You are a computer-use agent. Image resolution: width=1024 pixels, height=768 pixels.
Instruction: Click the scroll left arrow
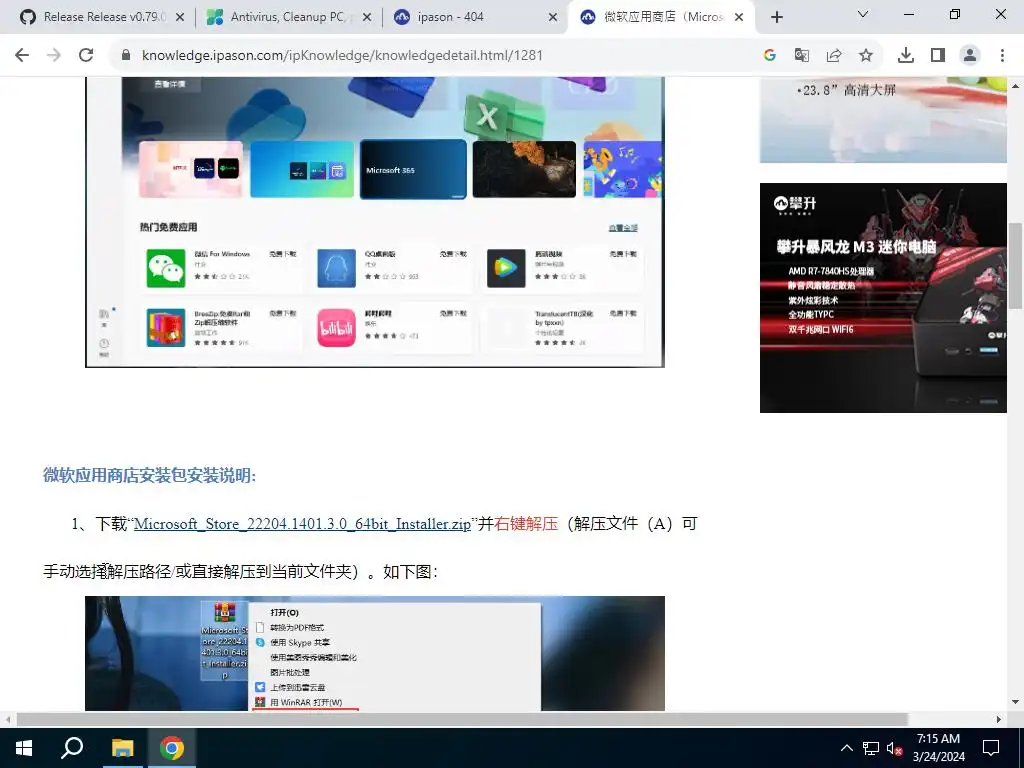coord(7,719)
